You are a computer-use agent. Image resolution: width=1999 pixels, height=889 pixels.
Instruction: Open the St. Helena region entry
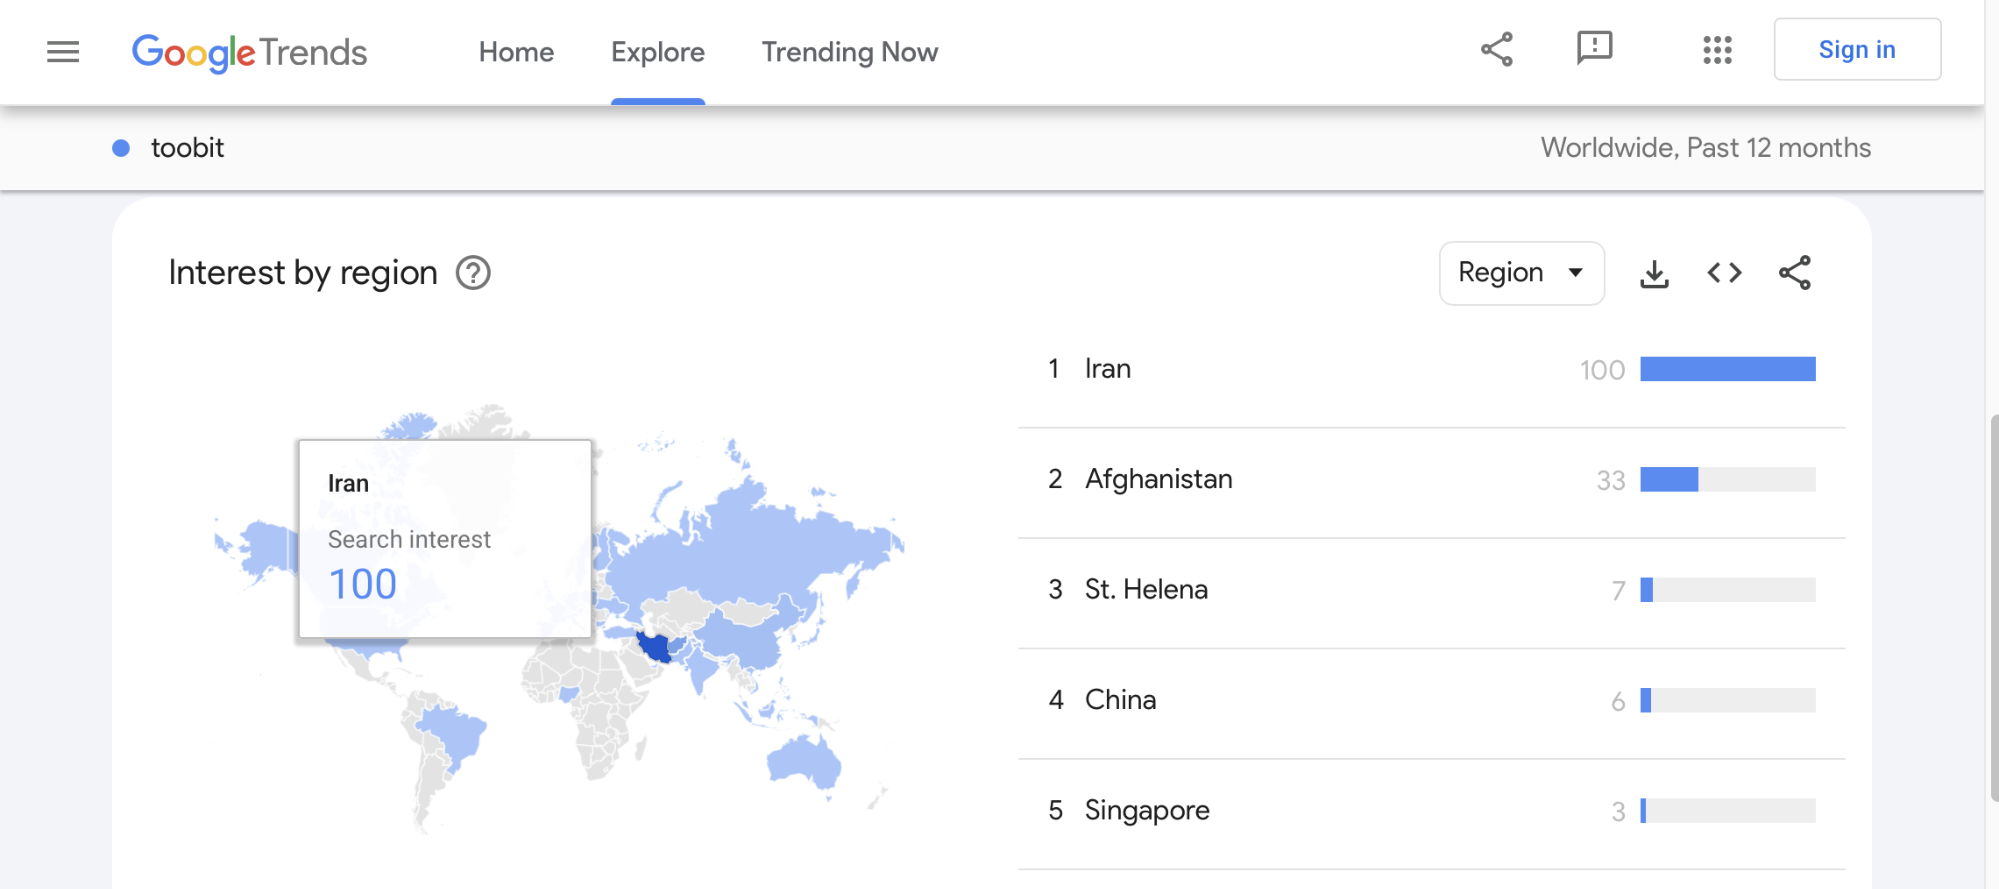pos(1146,589)
